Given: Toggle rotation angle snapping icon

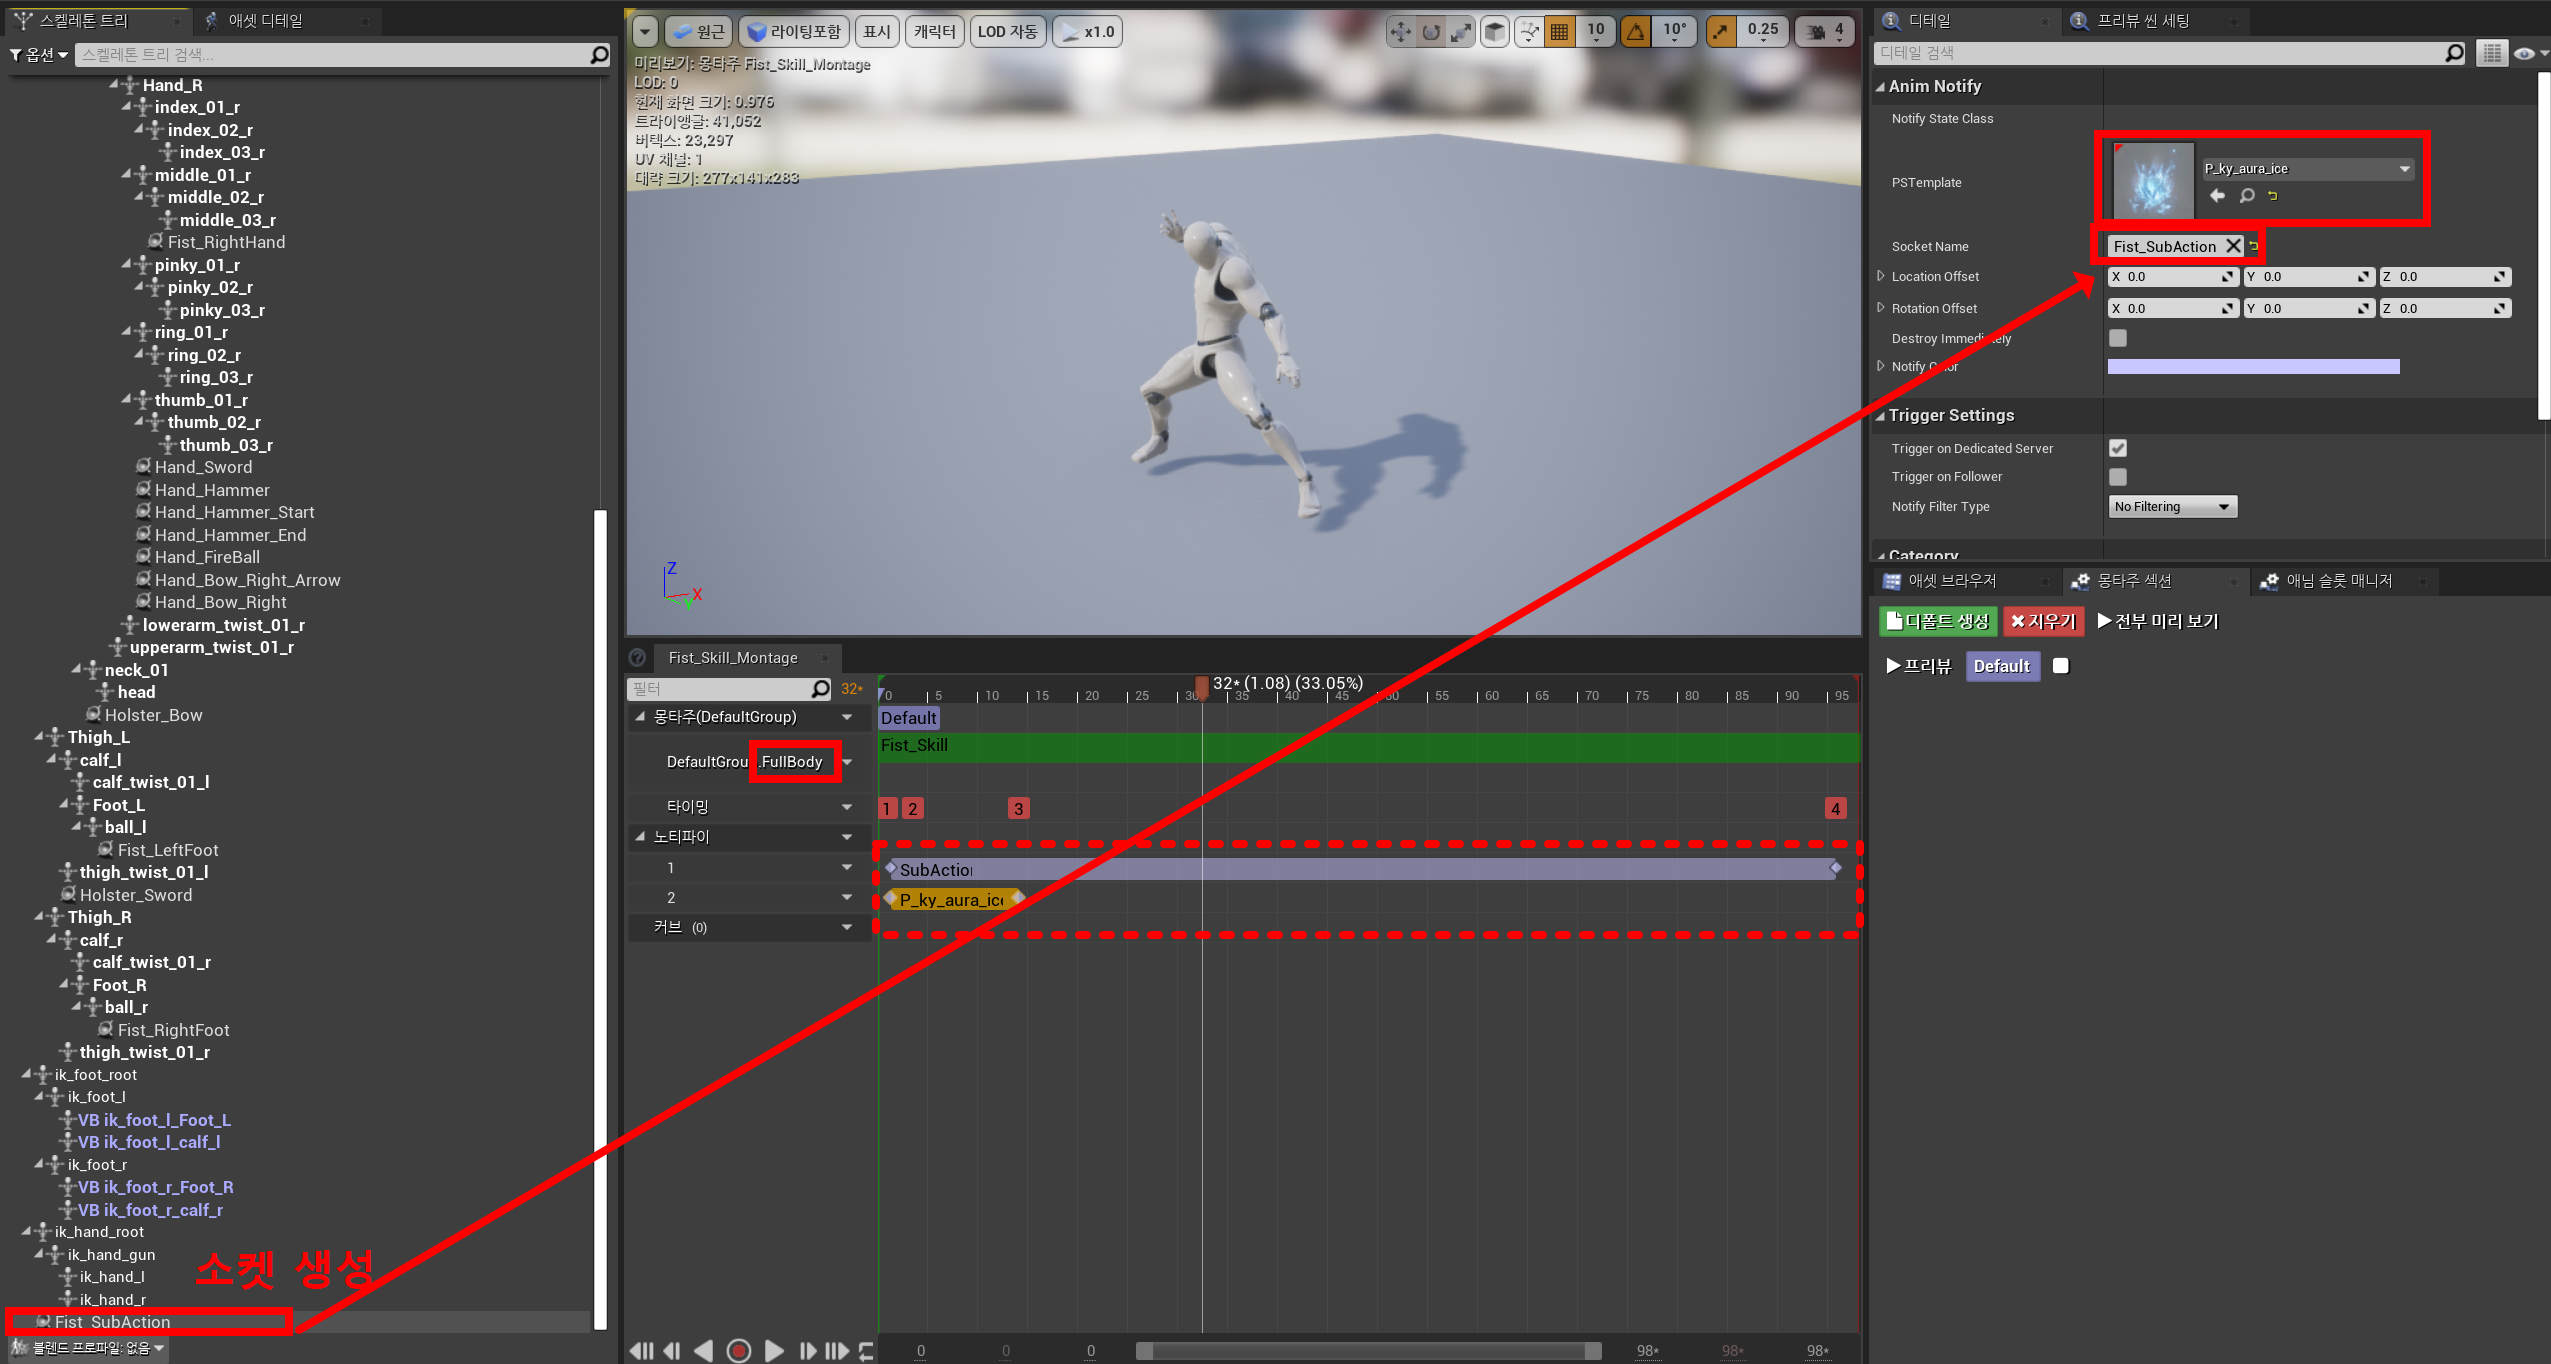Looking at the screenshot, I should point(1636,32).
